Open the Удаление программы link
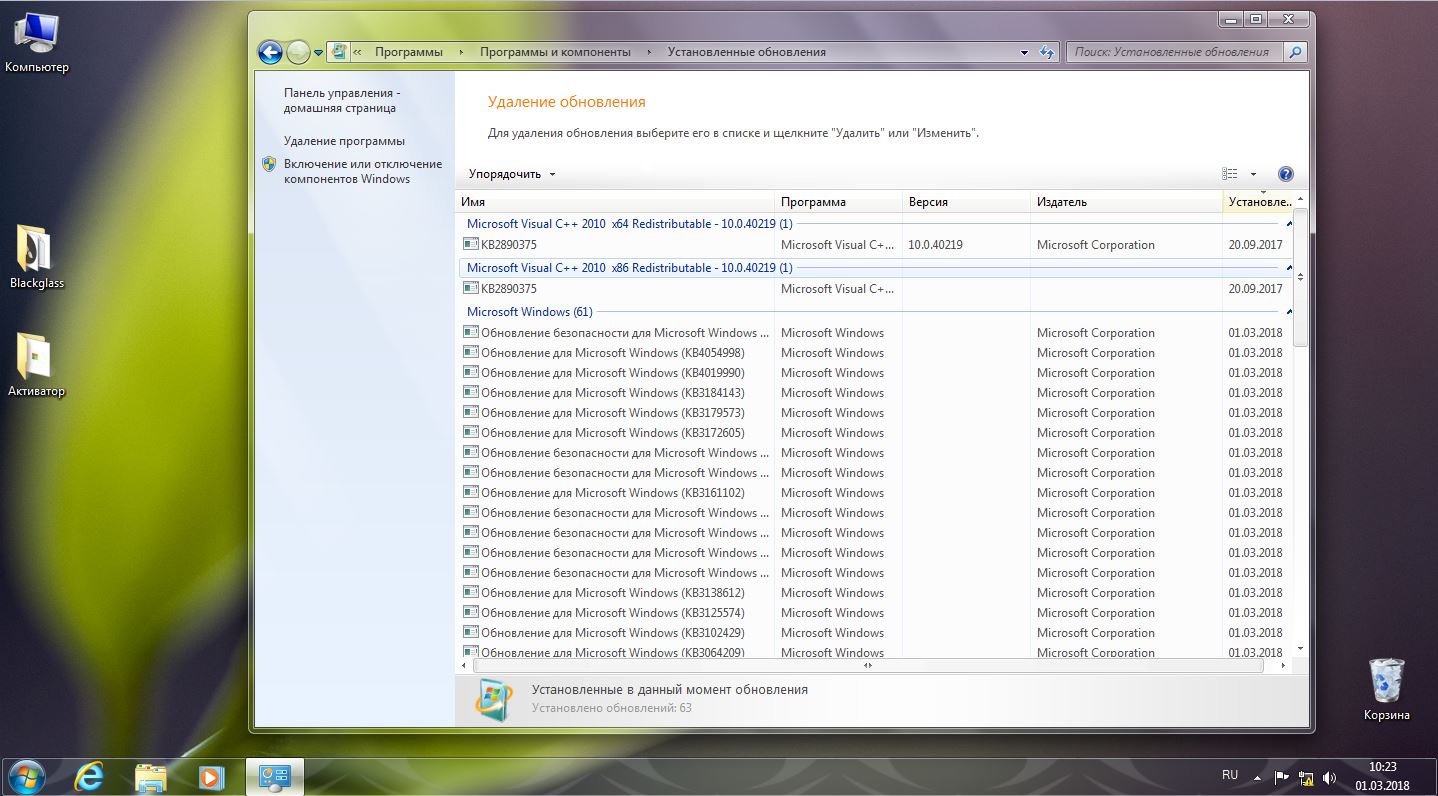 344,141
